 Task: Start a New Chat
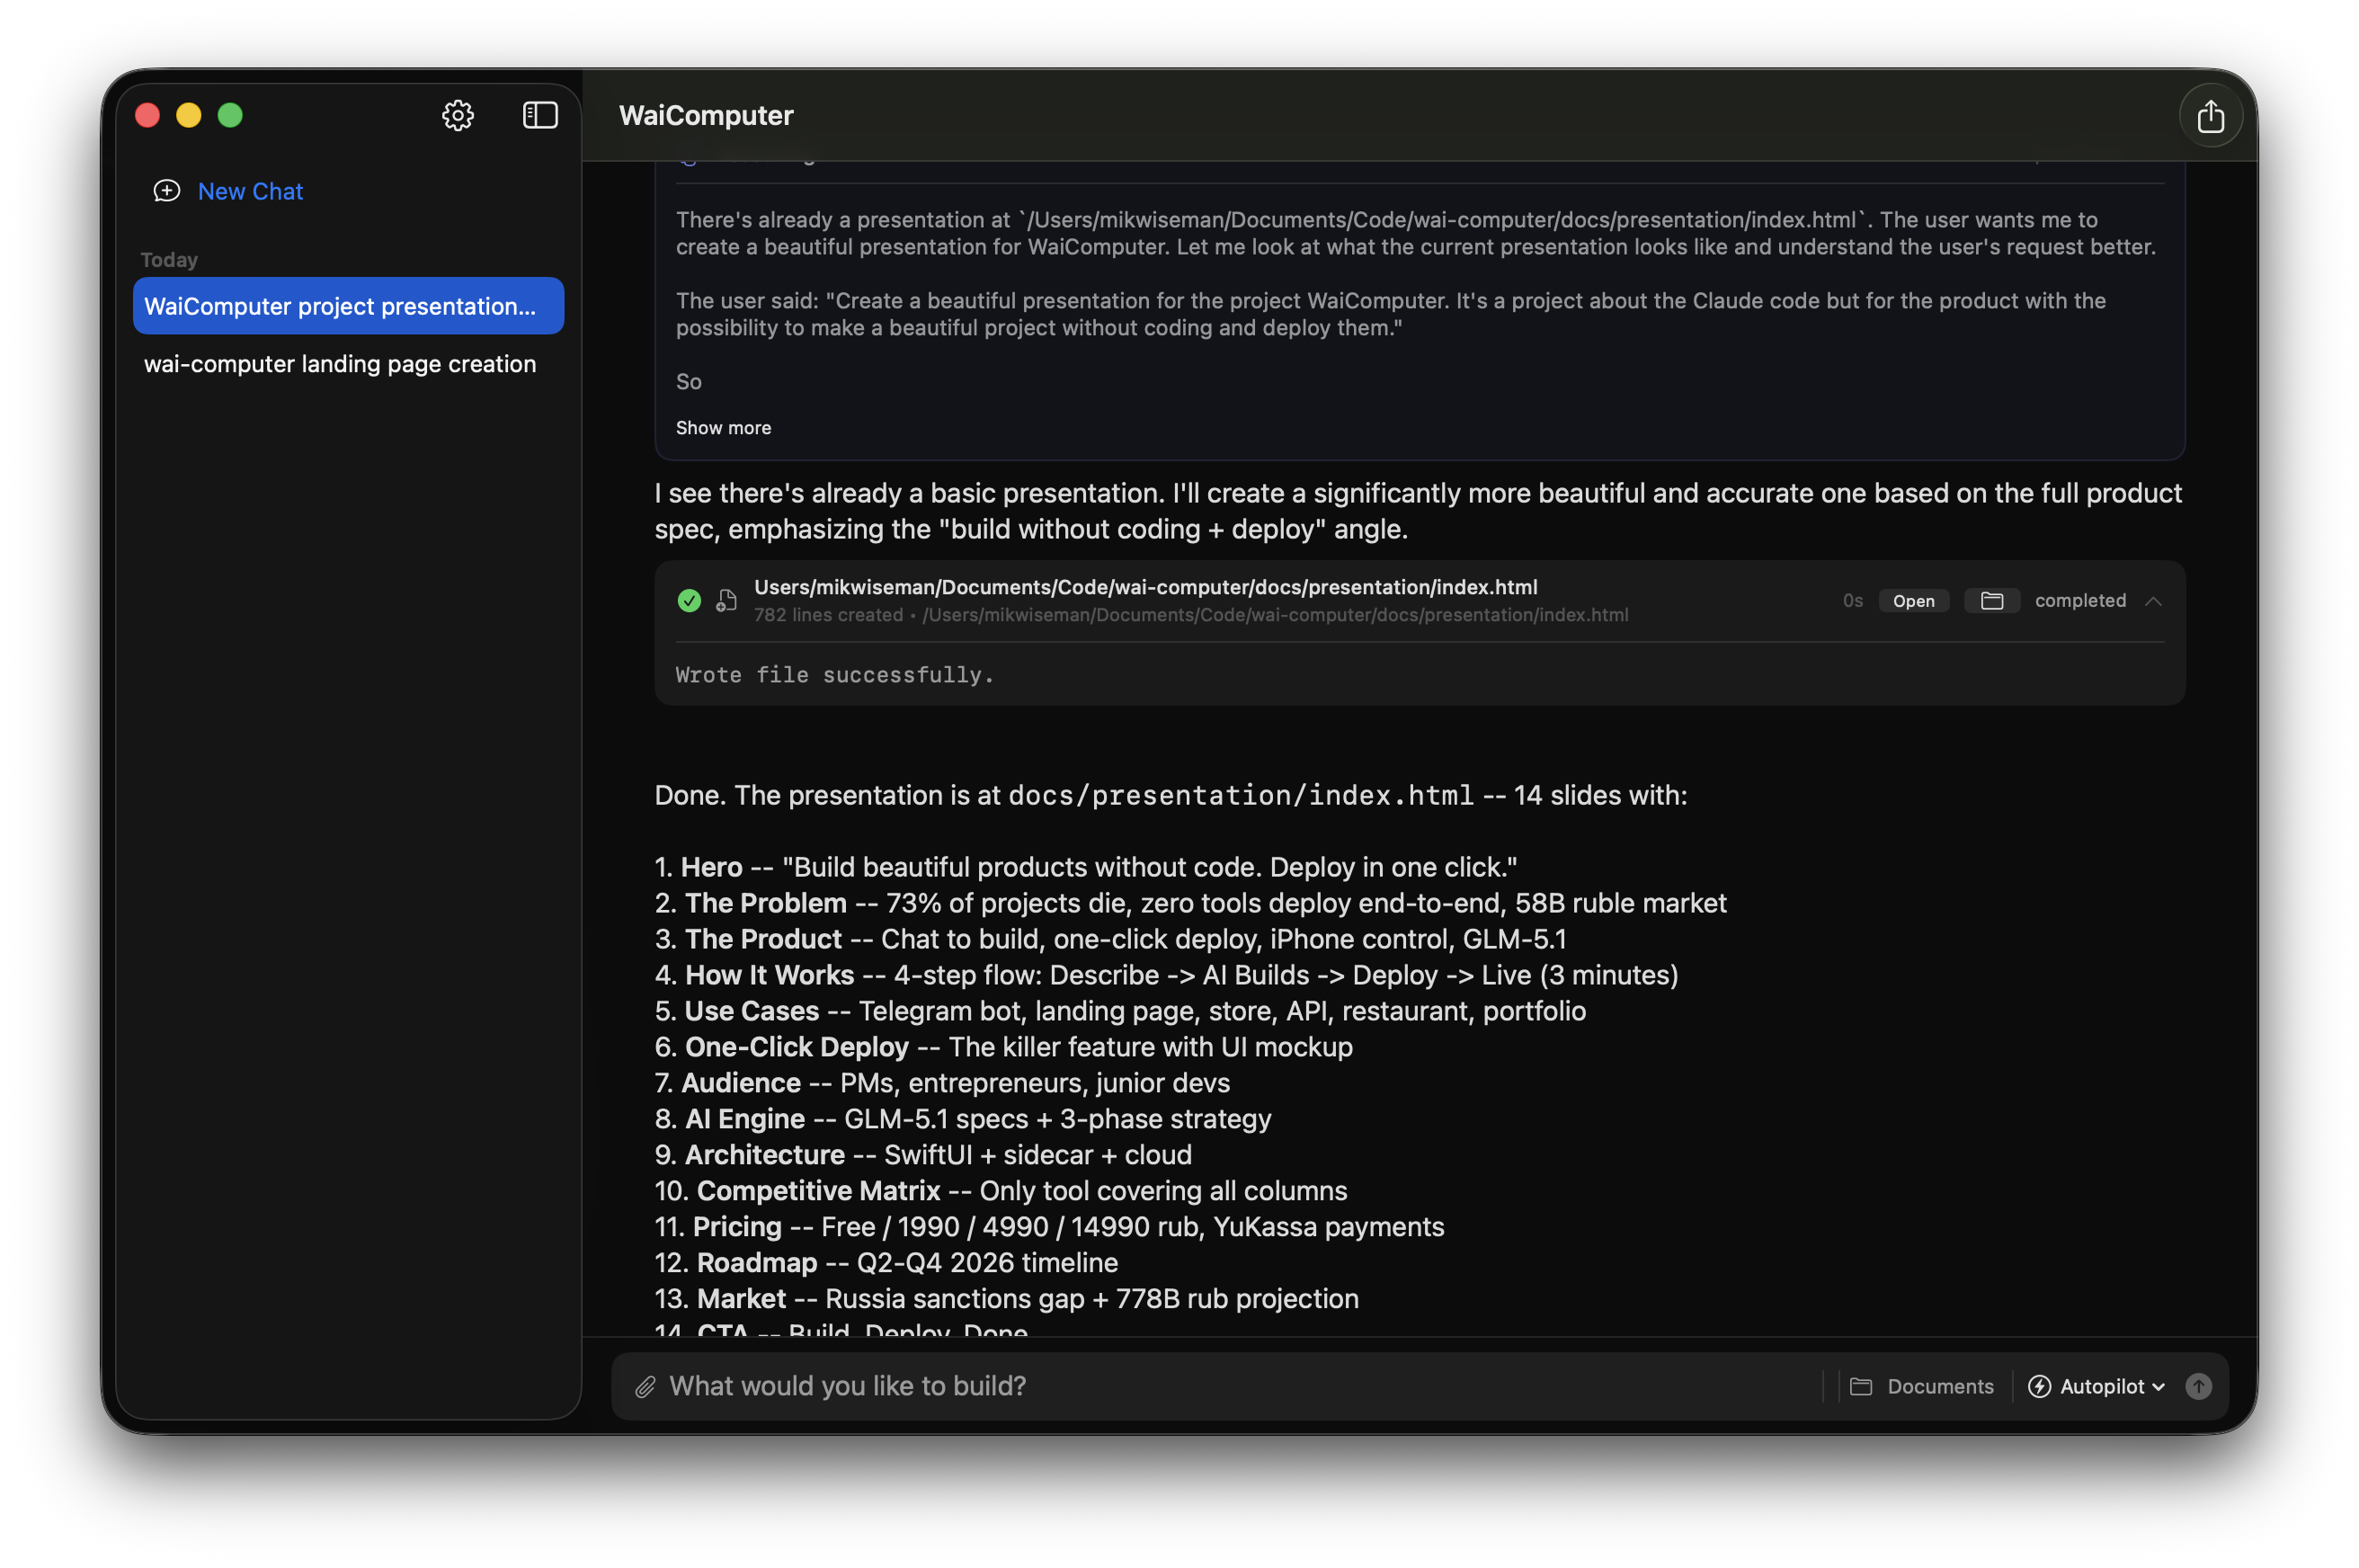click(250, 191)
